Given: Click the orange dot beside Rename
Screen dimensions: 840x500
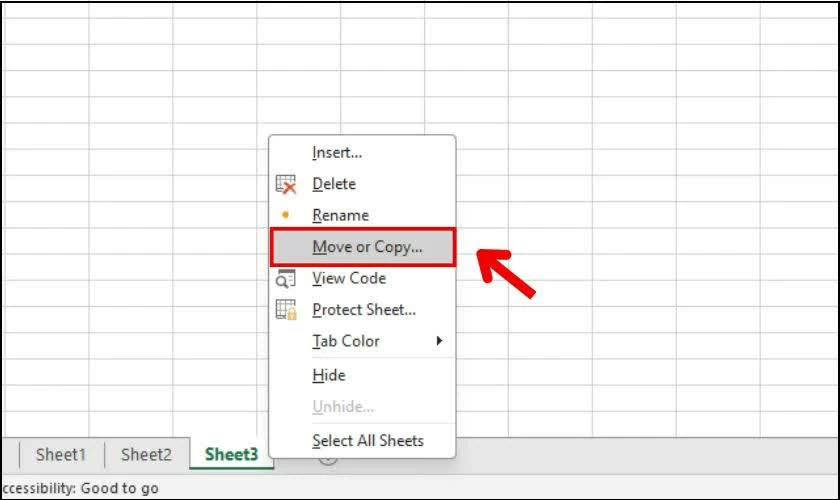Looking at the screenshot, I should (x=286, y=215).
